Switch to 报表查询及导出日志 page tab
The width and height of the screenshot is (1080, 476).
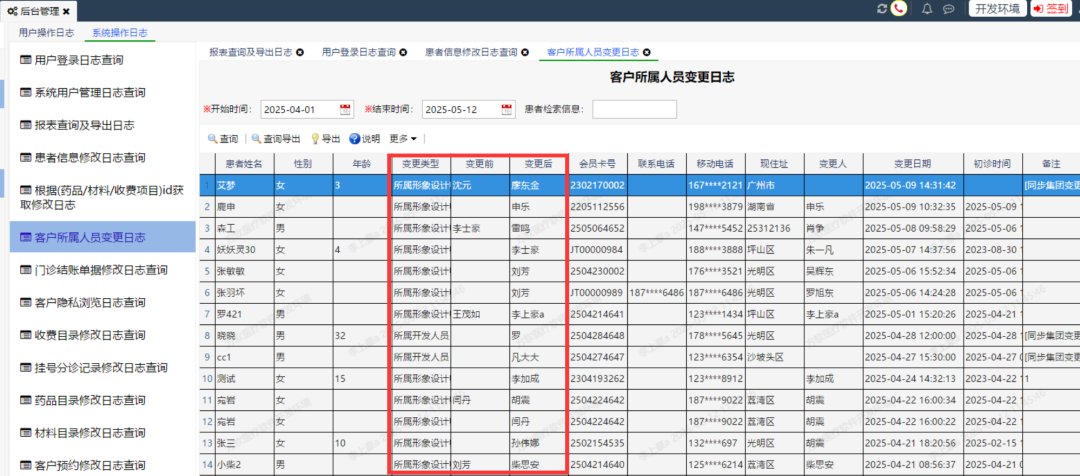tap(251, 52)
